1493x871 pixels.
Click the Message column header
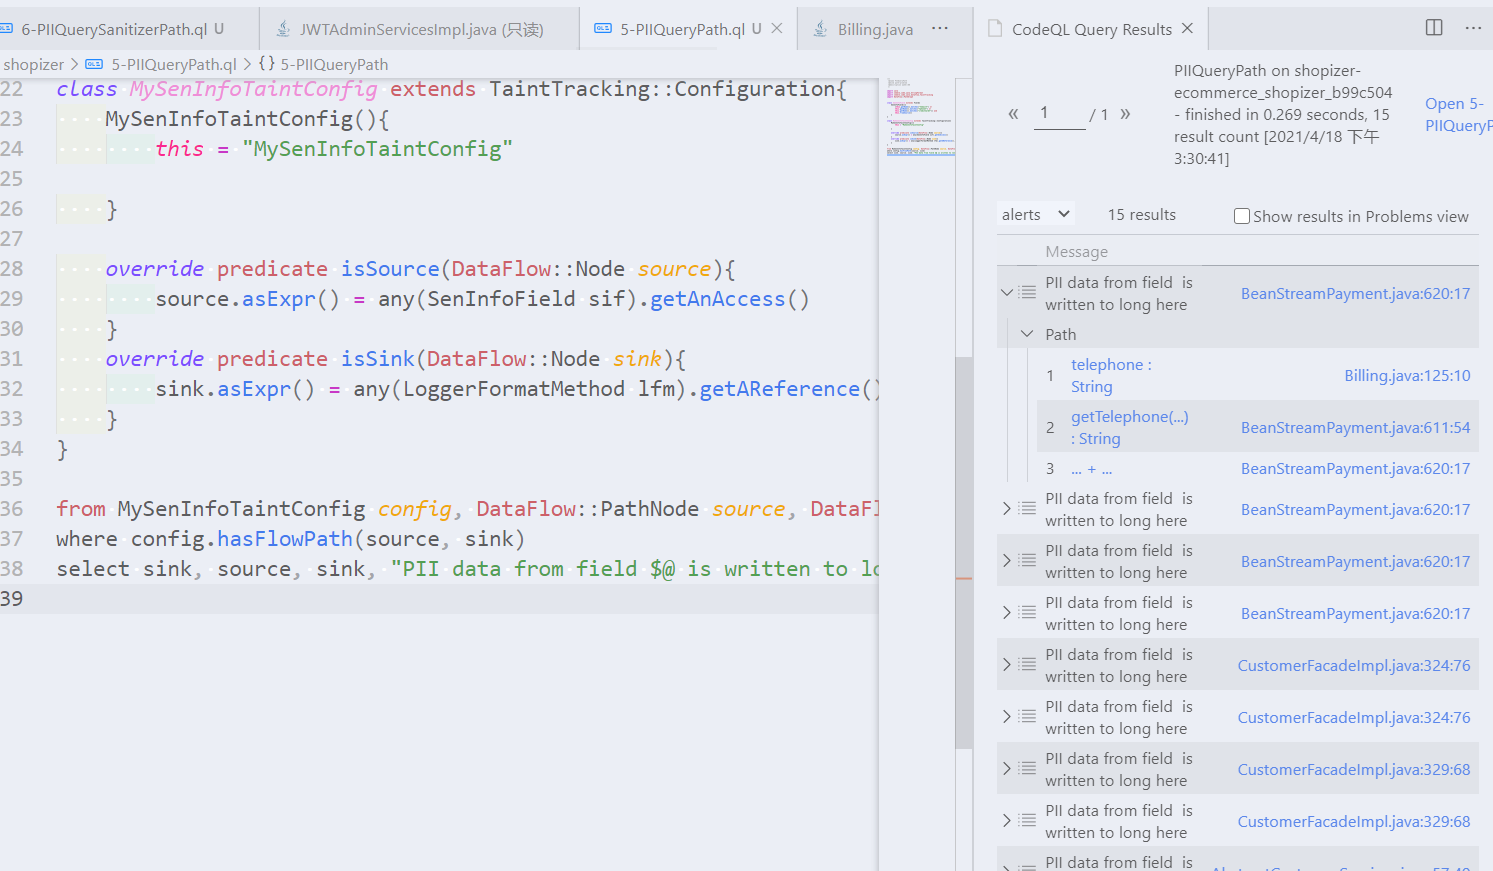1076,252
